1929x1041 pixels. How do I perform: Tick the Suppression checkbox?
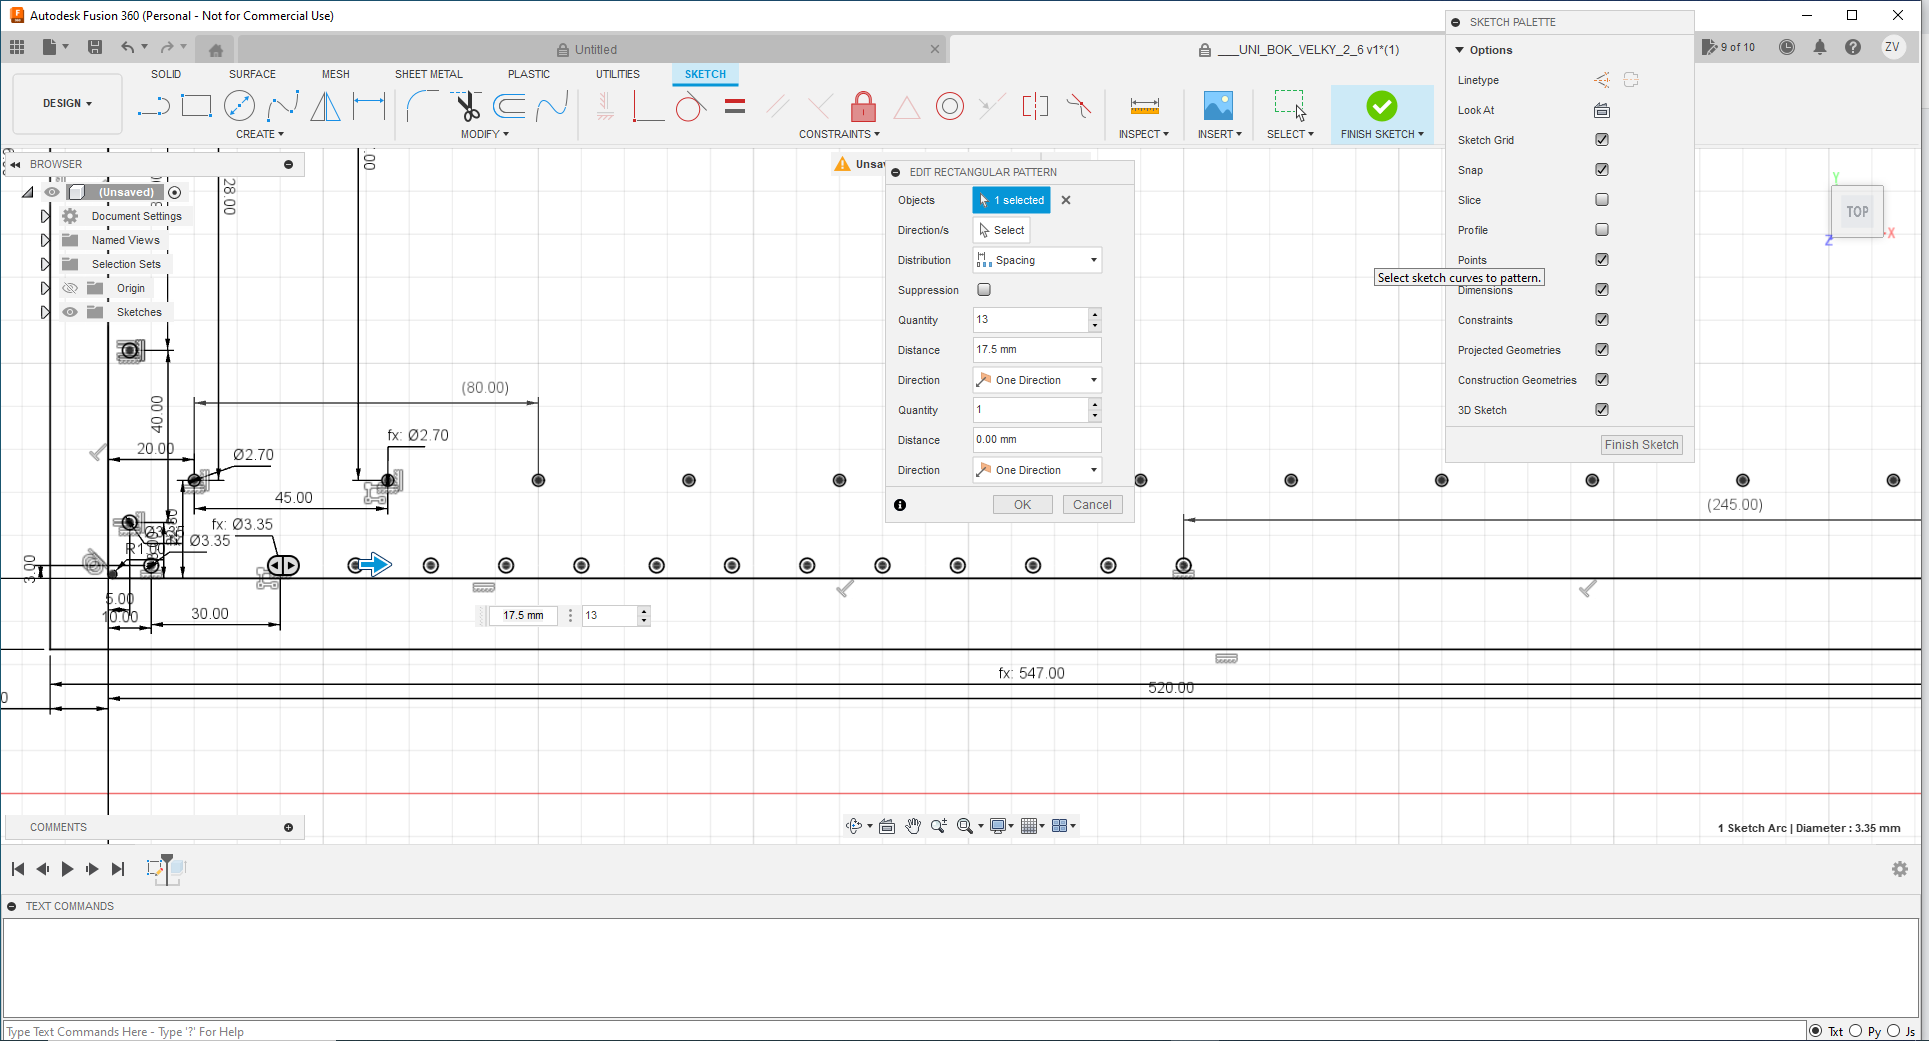point(984,290)
